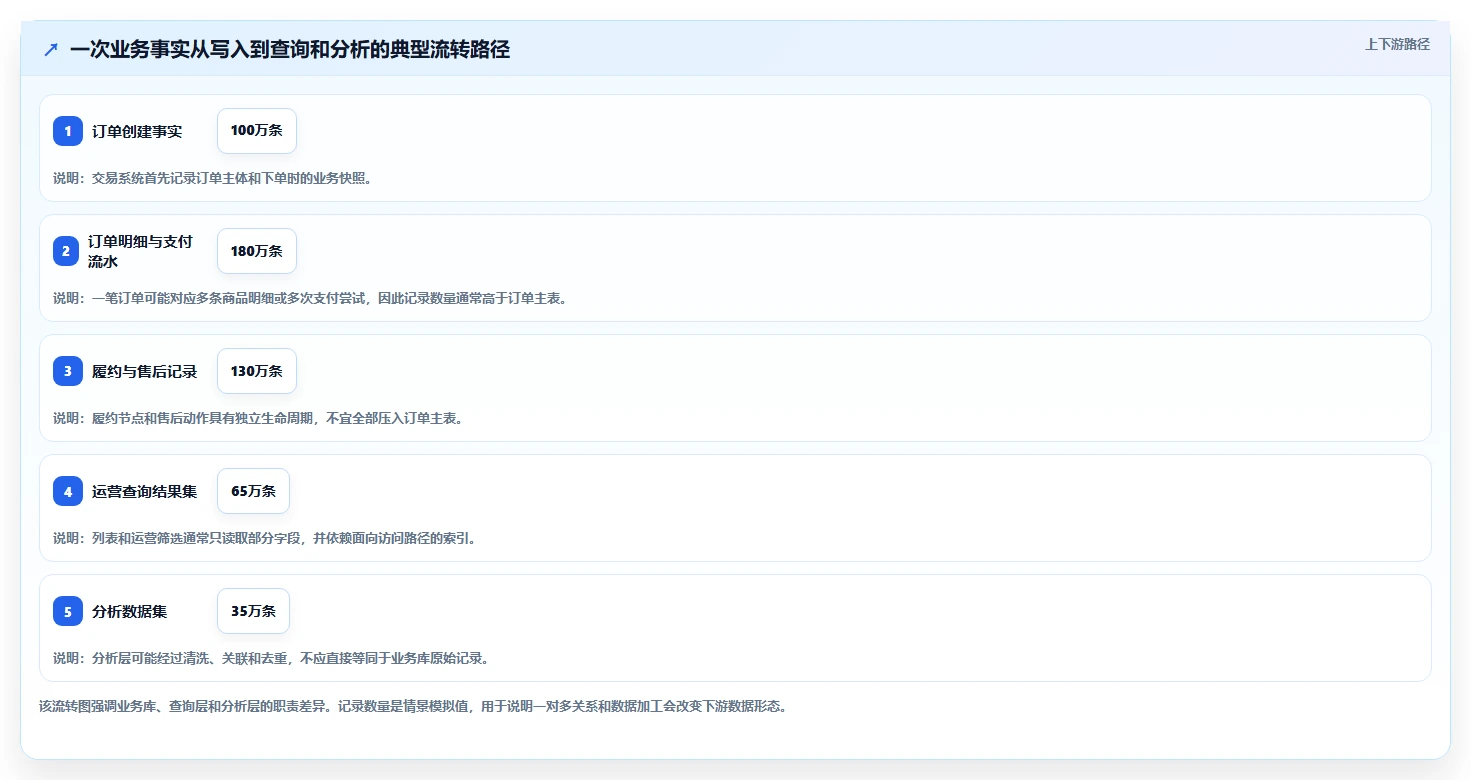
Task: Click the 100万条 count chip
Action: click(x=257, y=131)
